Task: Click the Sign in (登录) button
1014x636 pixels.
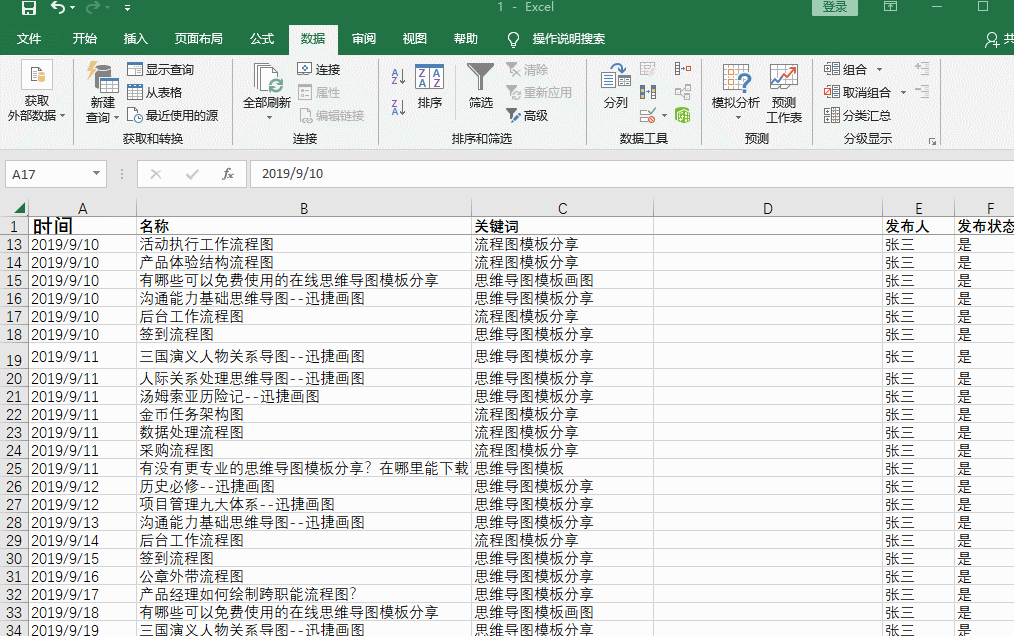Action: click(835, 7)
